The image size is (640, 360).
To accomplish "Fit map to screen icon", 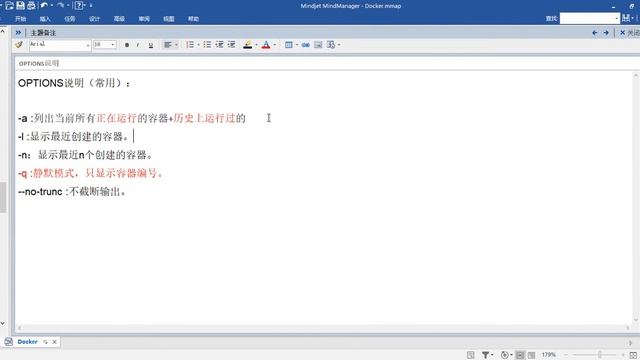I will click(633, 355).
